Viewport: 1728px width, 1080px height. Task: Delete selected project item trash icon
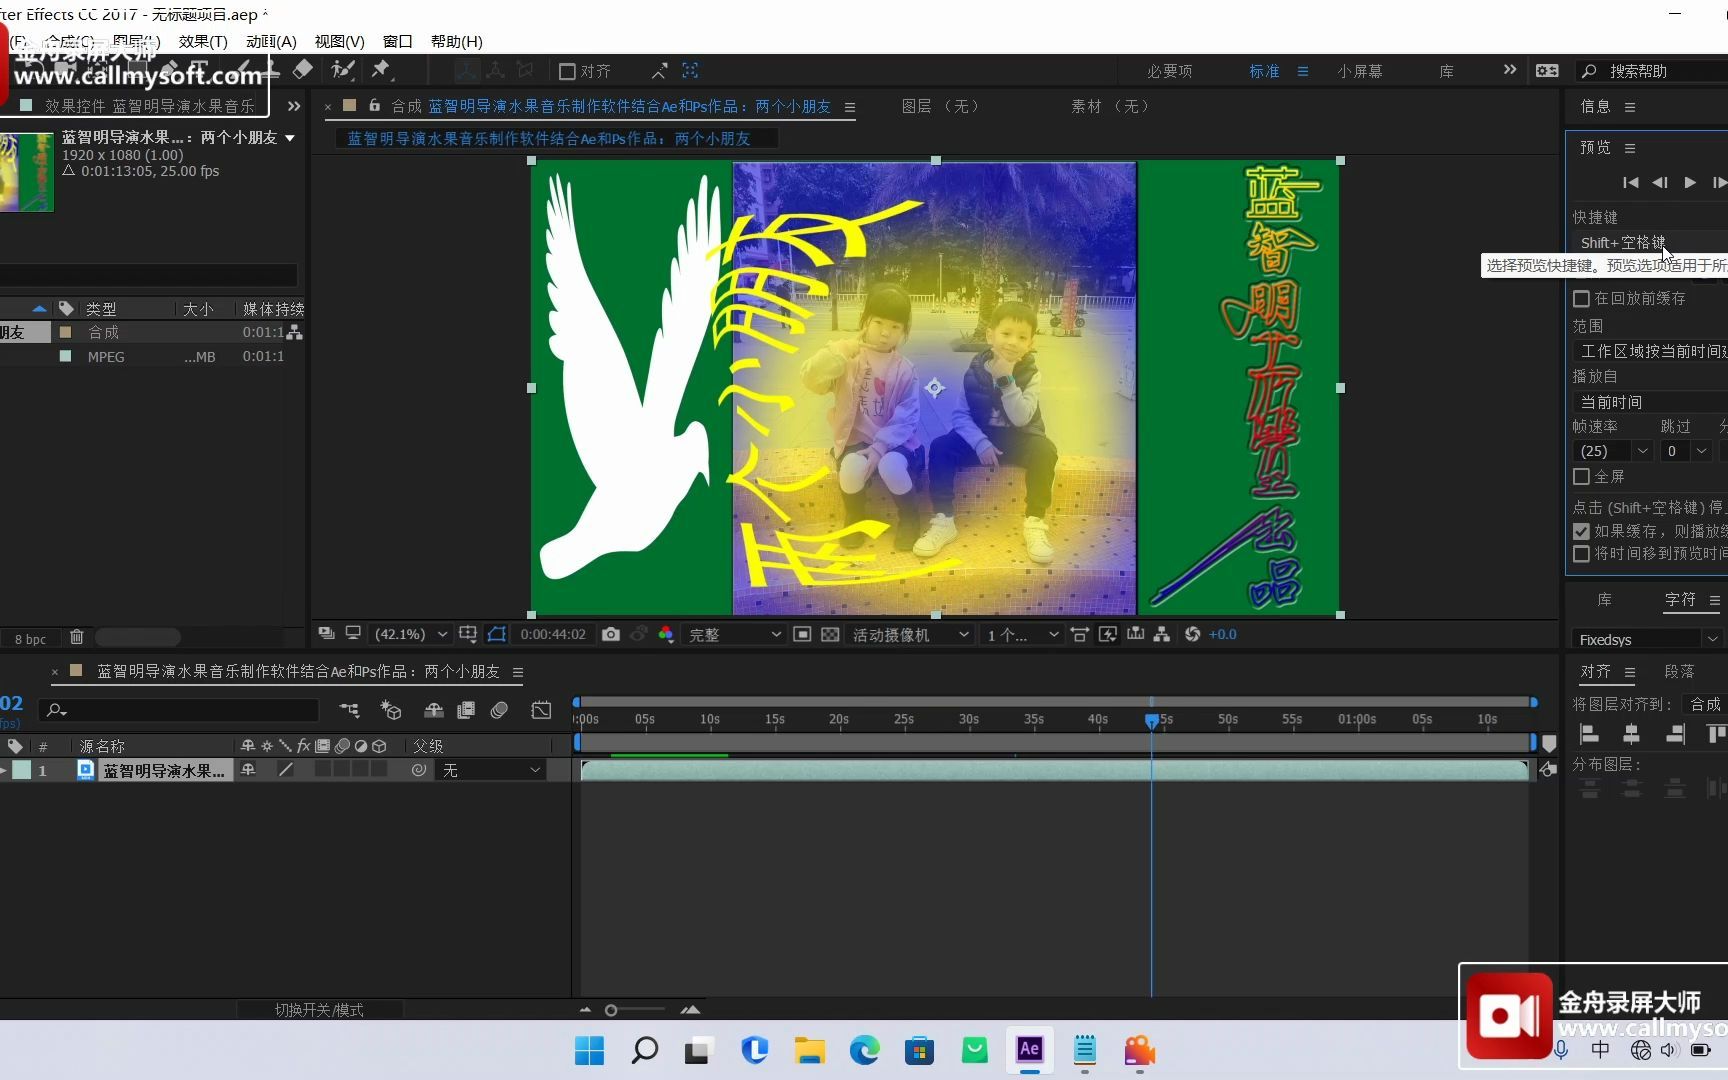[x=76, y=637]
